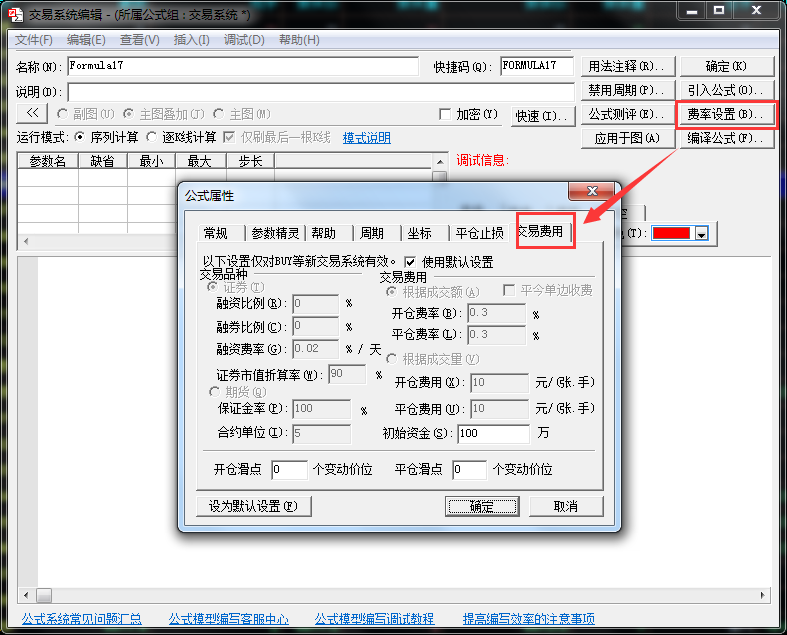Close the 公式属性 dialog
This screenshot has height=635, width=787.
coord(590,193)
